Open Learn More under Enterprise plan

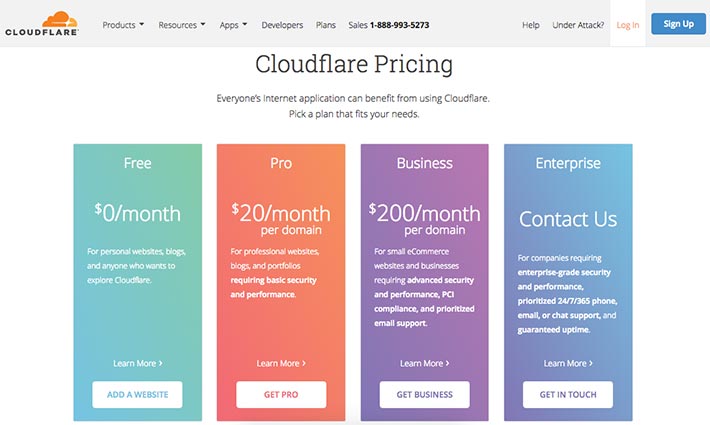568,363
